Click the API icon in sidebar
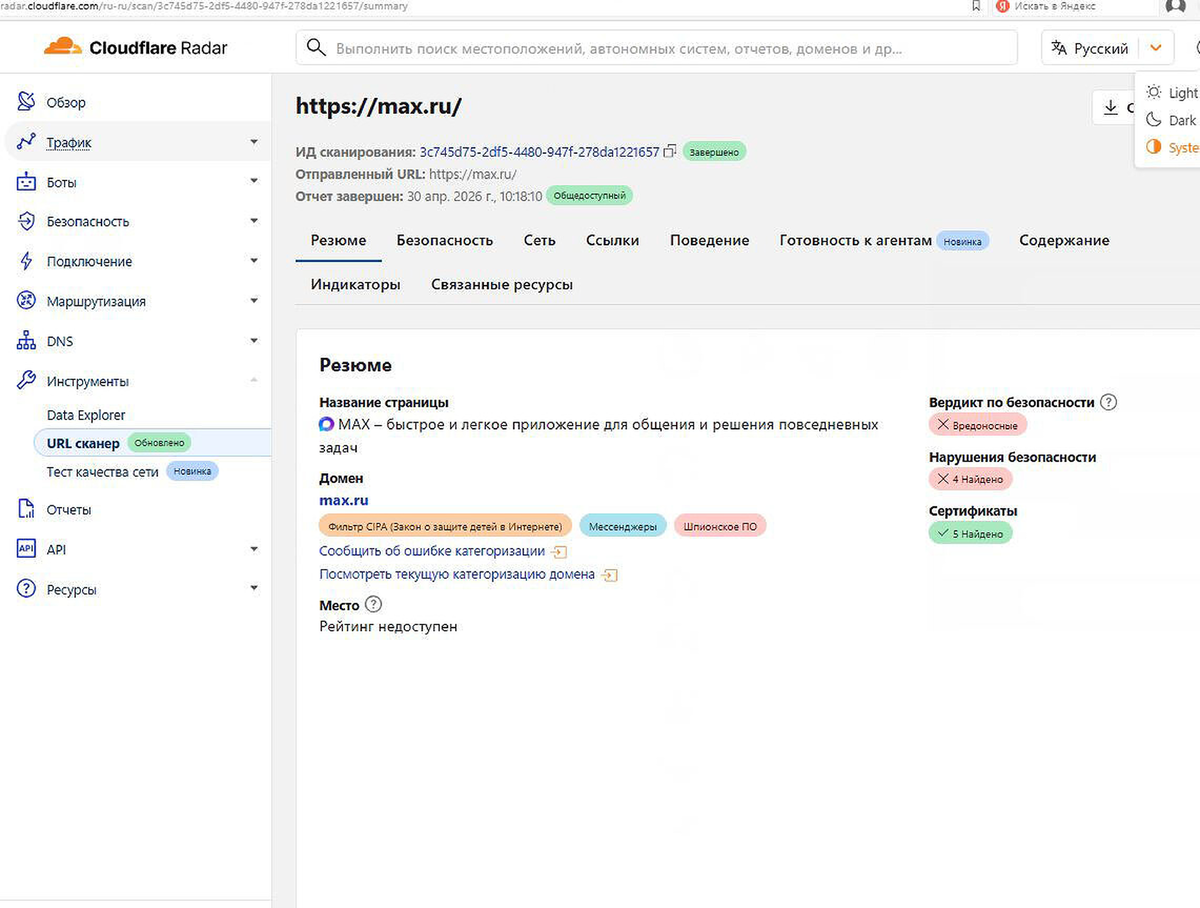 tap(27, 549)
